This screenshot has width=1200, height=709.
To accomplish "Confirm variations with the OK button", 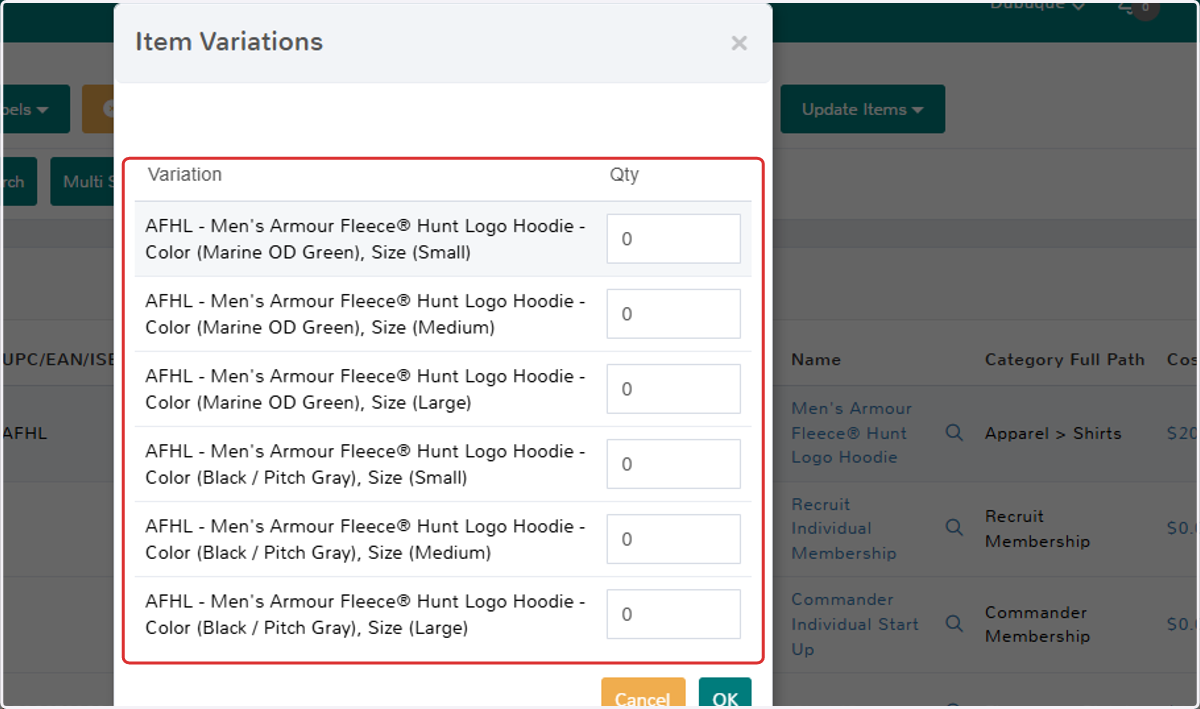I will (725, 695).
